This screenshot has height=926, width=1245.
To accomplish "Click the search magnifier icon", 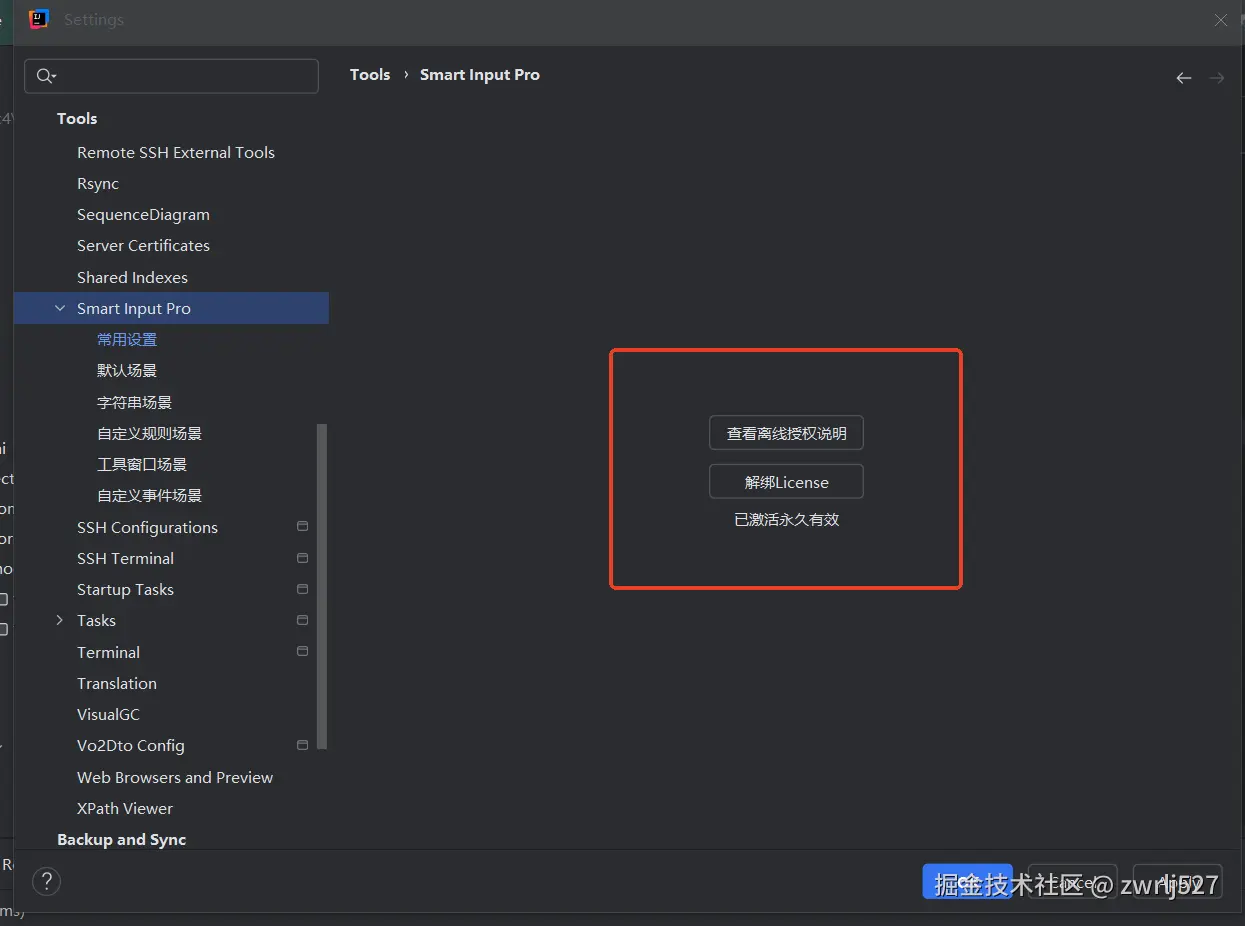I will click(x=46, y=76).
